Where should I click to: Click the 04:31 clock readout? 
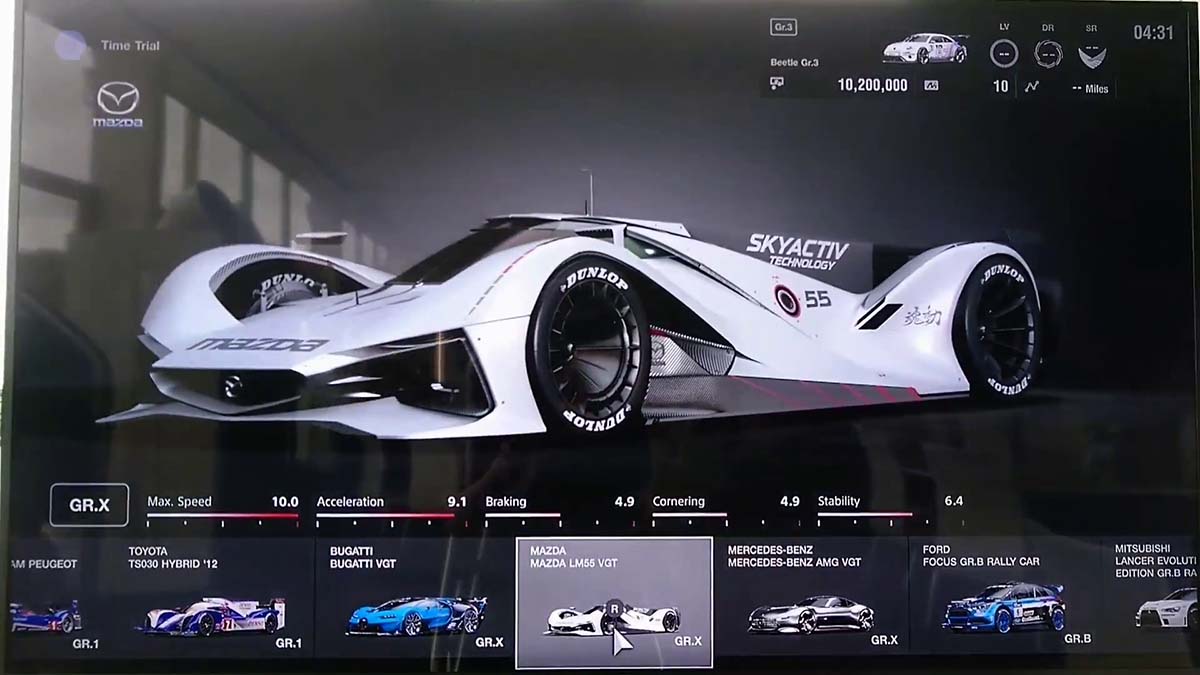(x=1153, y=33)
